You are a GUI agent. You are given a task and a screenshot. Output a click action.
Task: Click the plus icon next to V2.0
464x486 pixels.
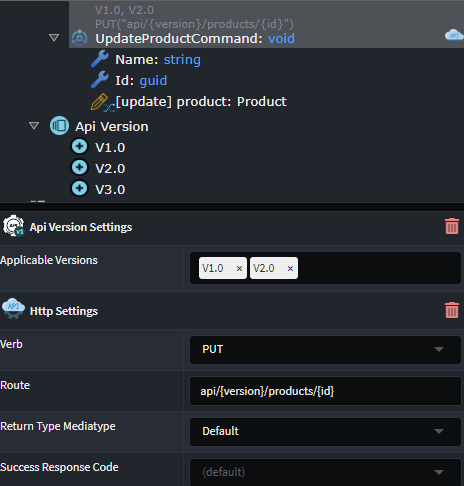79,168
